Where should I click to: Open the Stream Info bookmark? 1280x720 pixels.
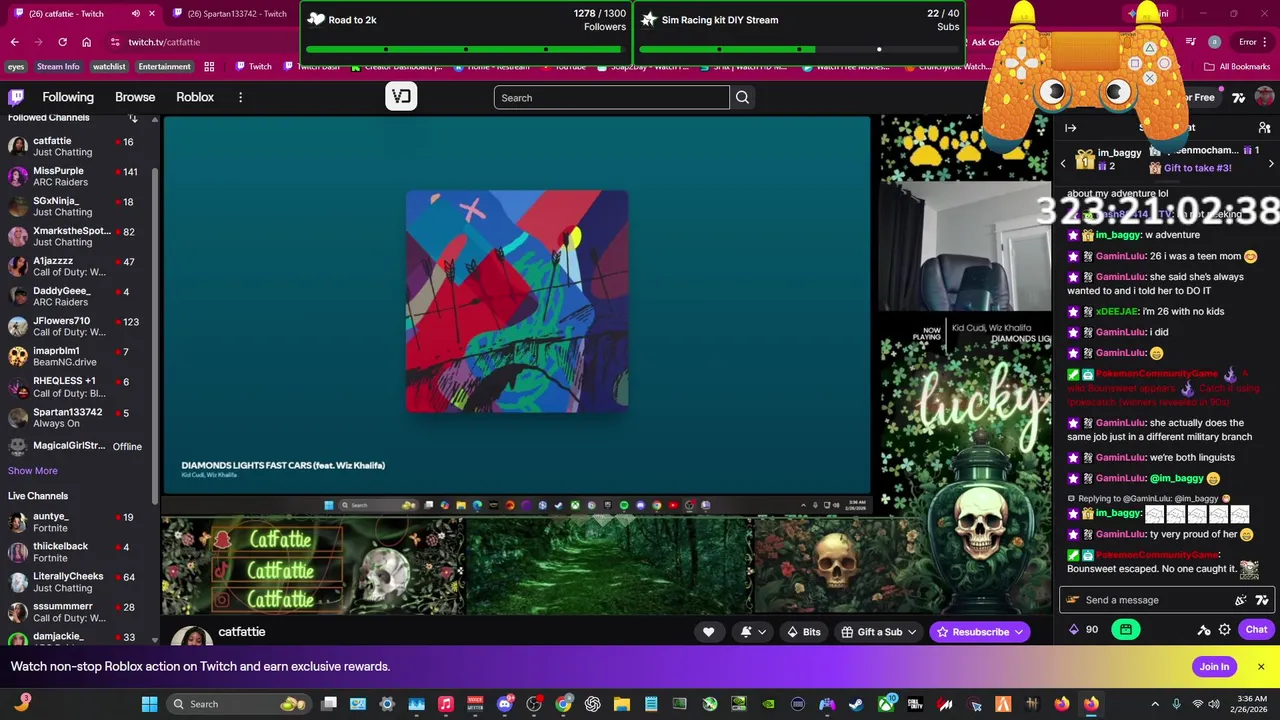[x=58, y=67]
